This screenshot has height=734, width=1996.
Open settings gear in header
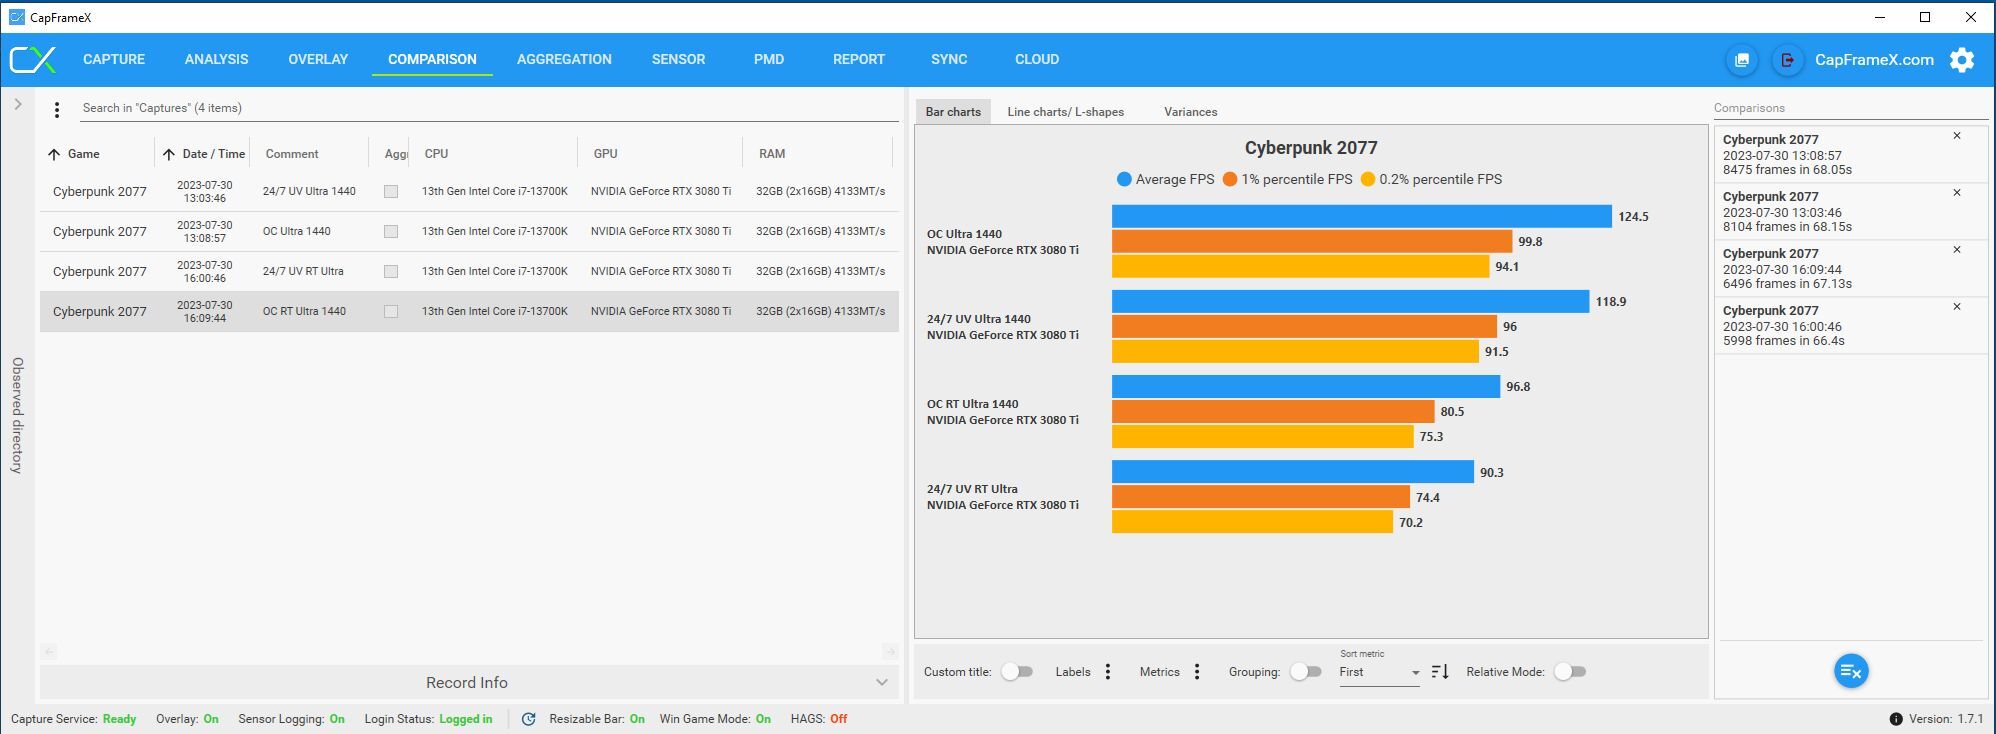(x=1962, y=60)
